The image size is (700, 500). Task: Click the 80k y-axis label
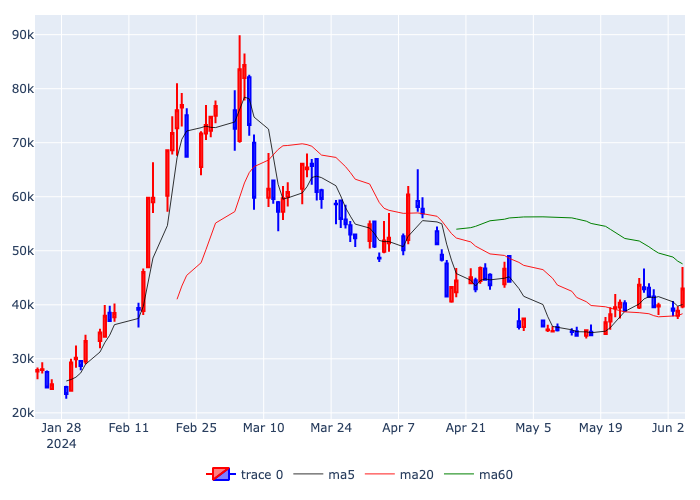[x=23, y=89]
